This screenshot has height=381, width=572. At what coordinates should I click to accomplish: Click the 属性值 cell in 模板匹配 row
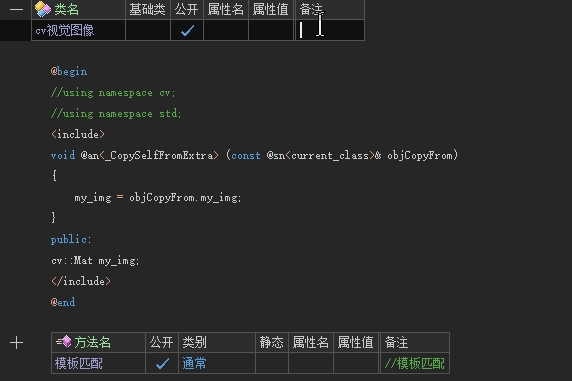(356, 363)
